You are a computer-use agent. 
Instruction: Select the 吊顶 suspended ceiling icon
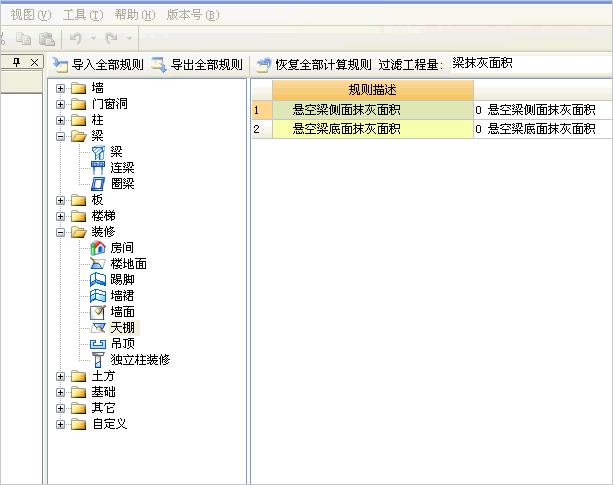coord(98,344)
